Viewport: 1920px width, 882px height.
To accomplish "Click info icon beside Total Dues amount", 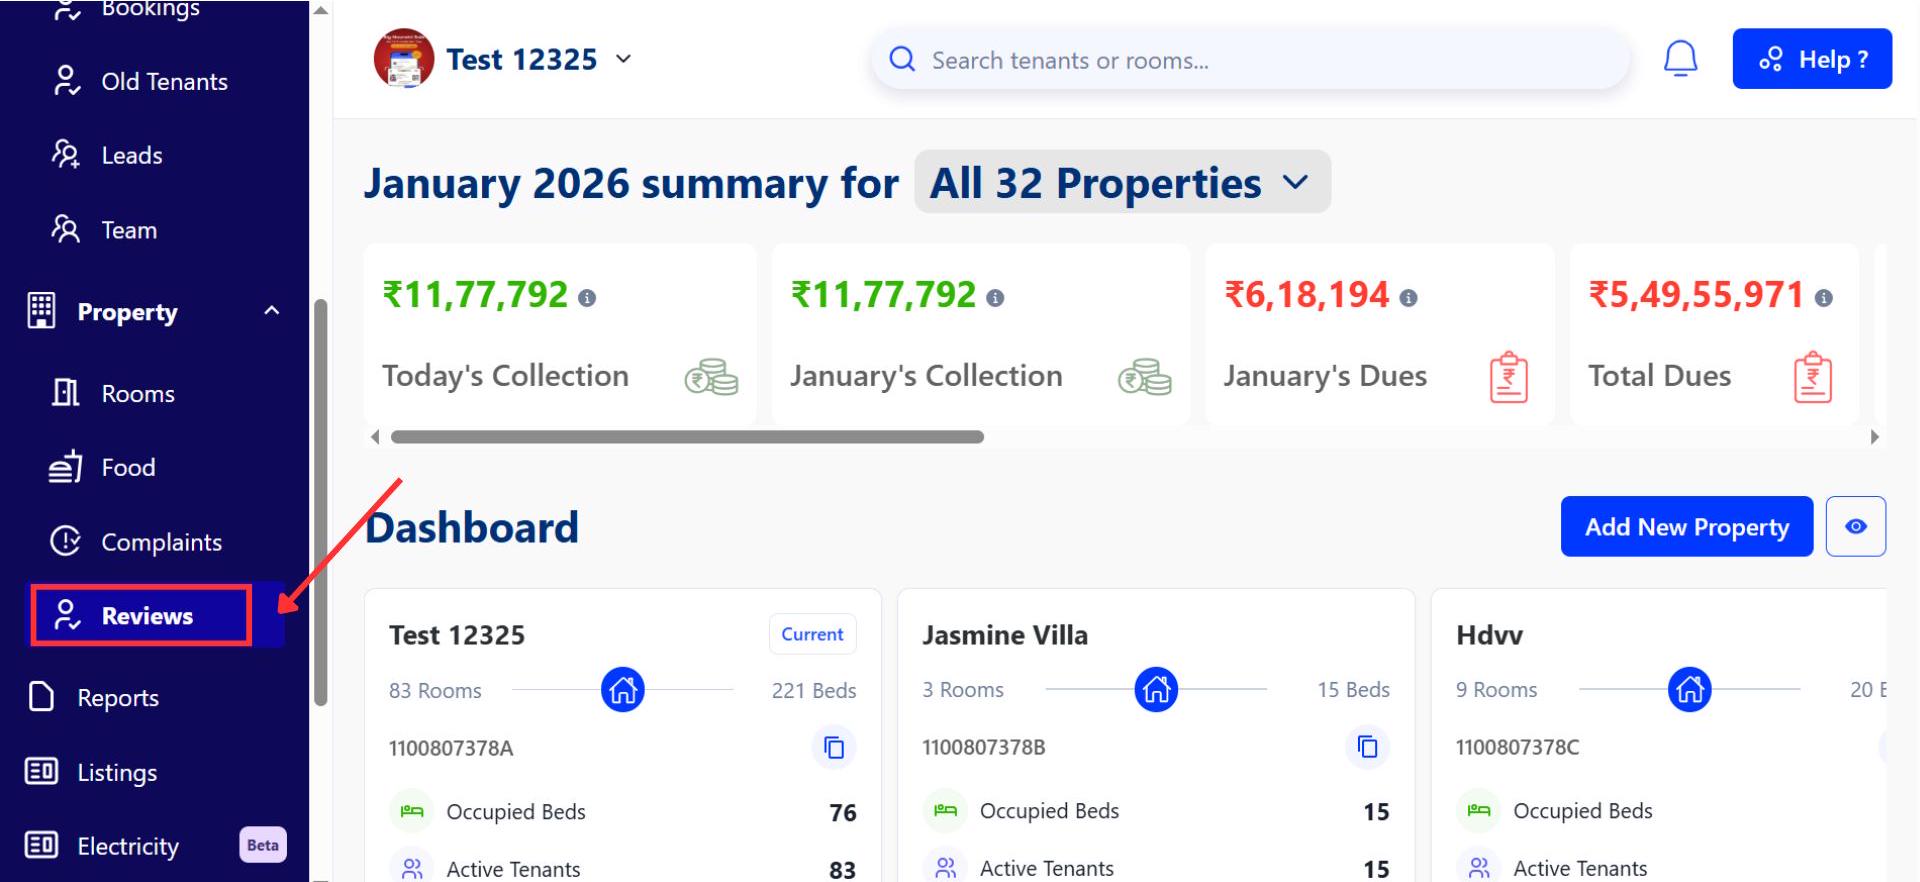I will tap(1823, 298).
